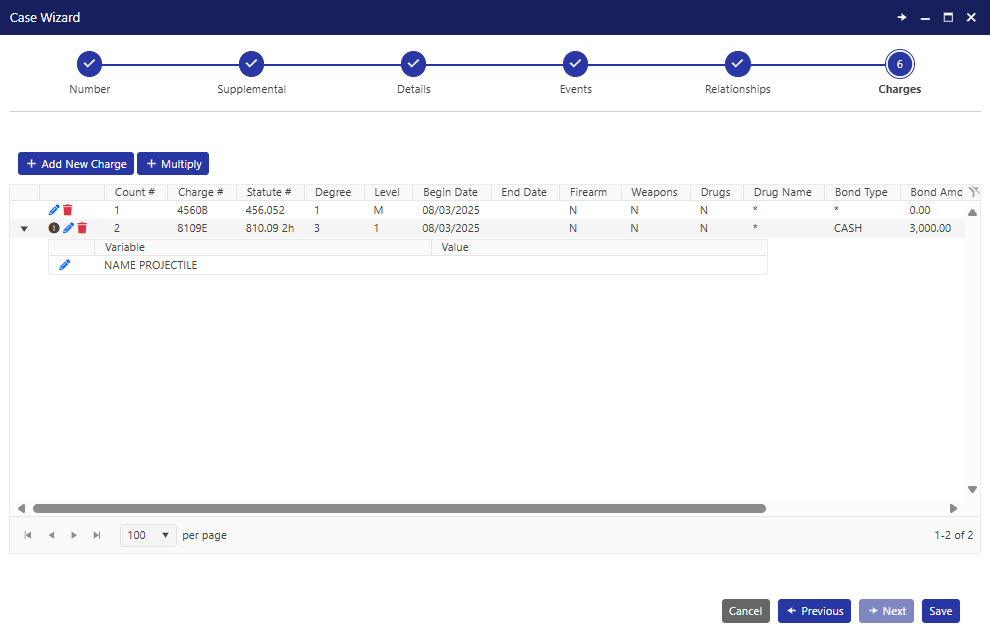
Task: Delete charge 8109E using trash icon
Action: click(82, 228)
